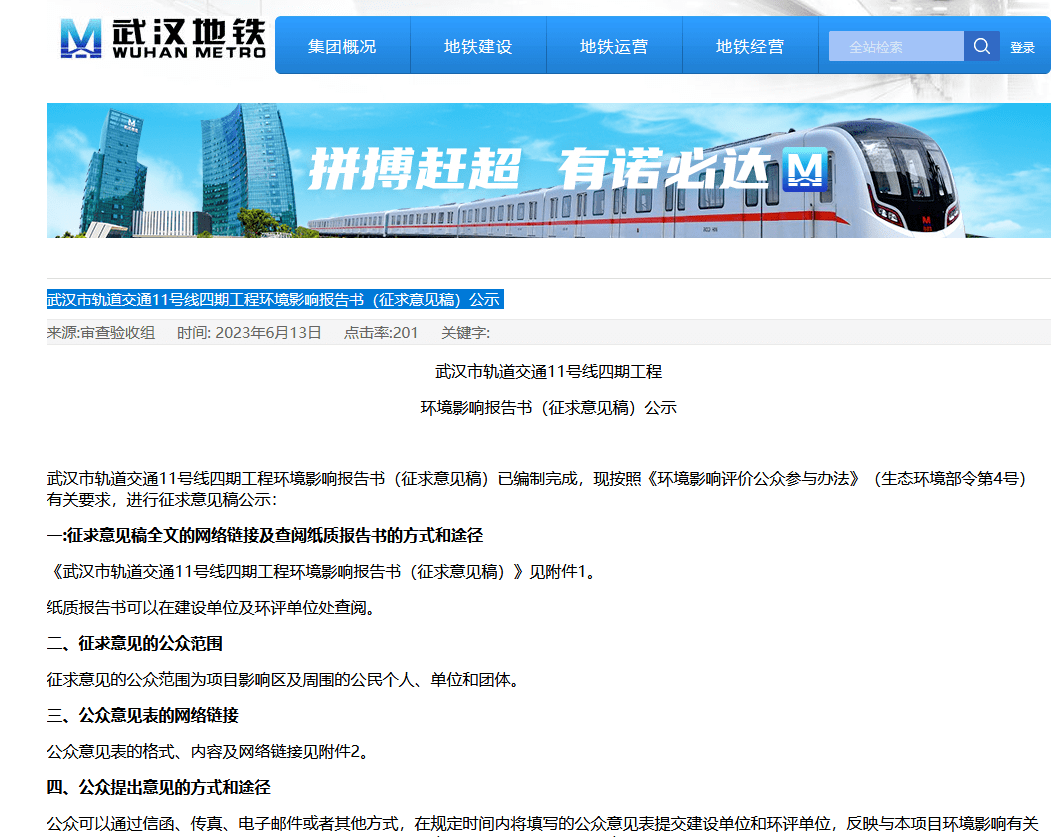Expand the 地铁运营 navigation dropdown
Screen dimensions: 1063x837
[x=614, y=46]
